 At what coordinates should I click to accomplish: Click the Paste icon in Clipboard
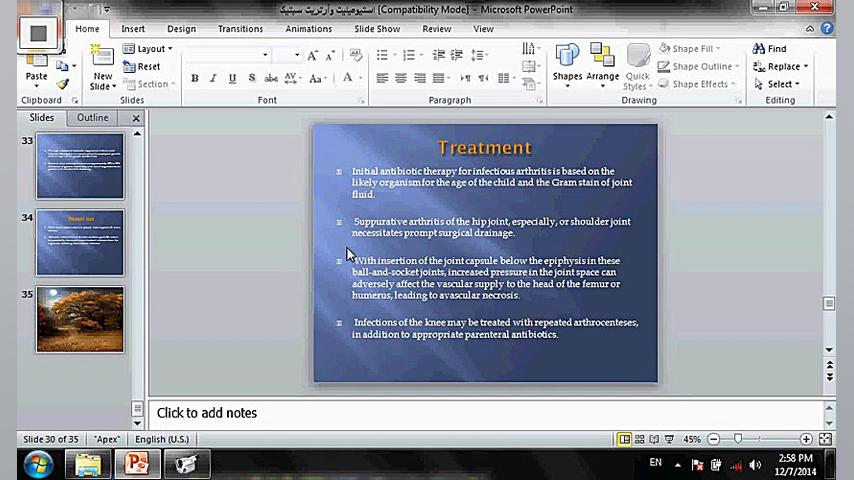[x=36, y=62]
